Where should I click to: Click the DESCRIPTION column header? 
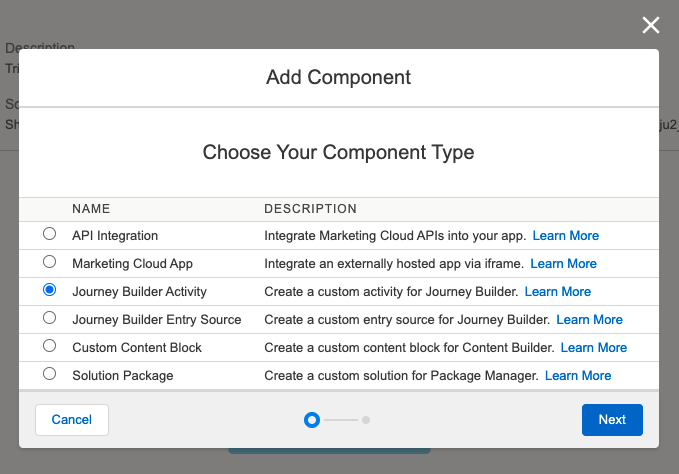[310, 209]
